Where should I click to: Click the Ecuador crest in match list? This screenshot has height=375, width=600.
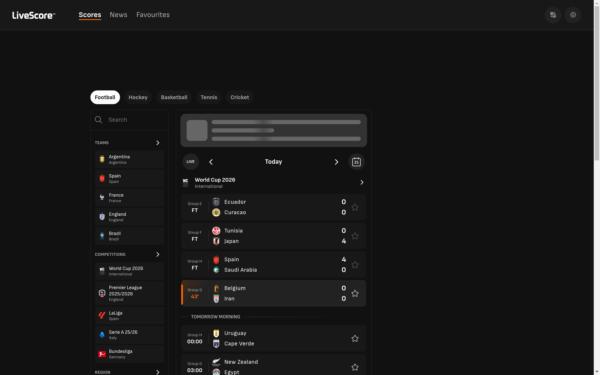tap(216, 202)
